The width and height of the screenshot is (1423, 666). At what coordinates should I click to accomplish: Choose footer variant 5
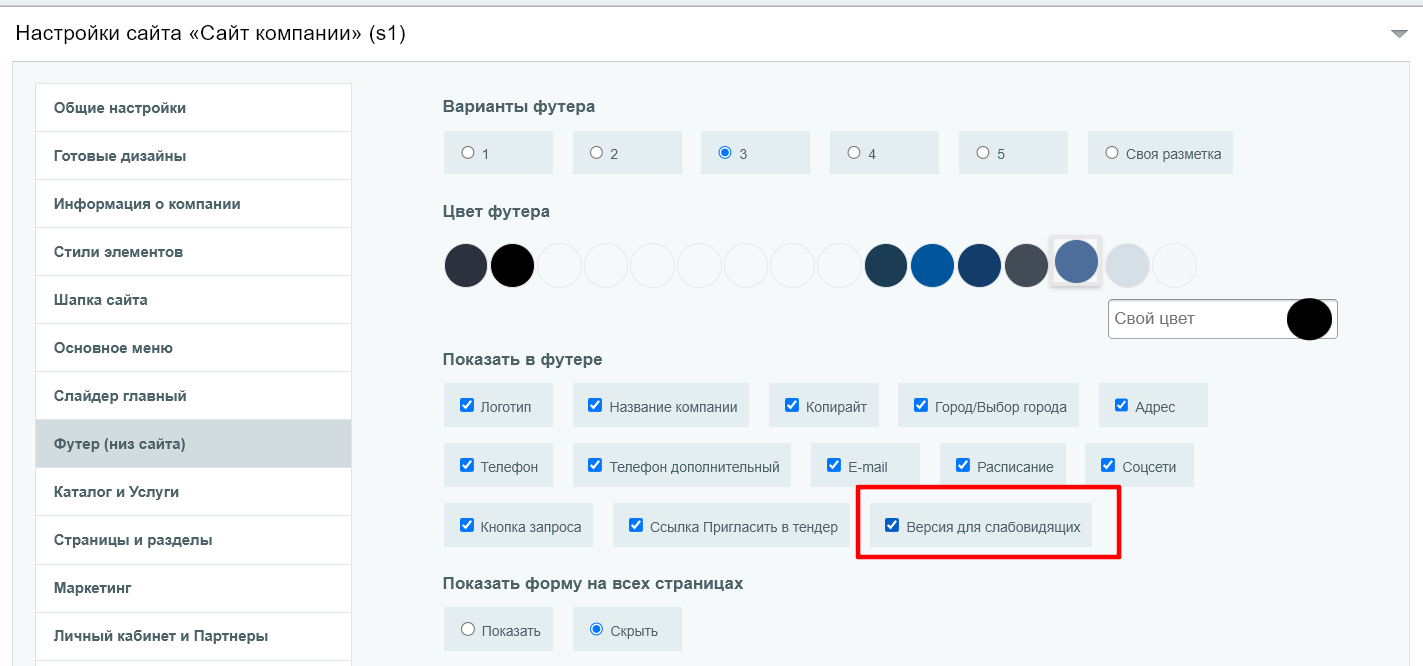(x=983, y=153)
